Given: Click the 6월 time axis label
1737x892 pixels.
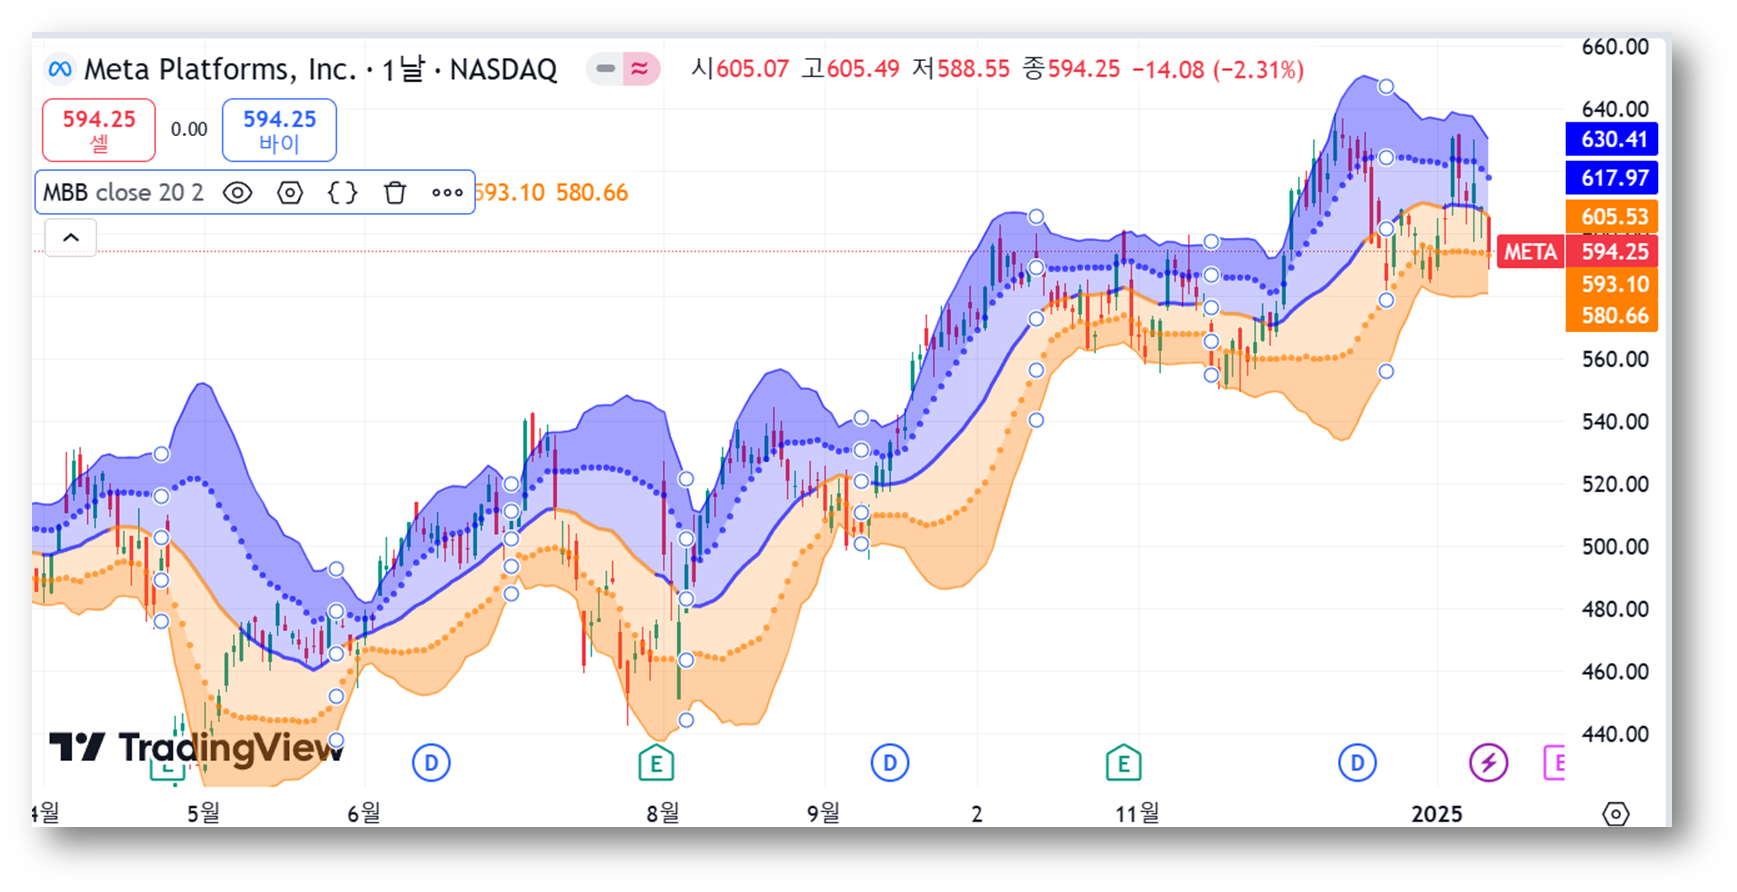Looking at the screenshot, I should (x=364, y=813).
